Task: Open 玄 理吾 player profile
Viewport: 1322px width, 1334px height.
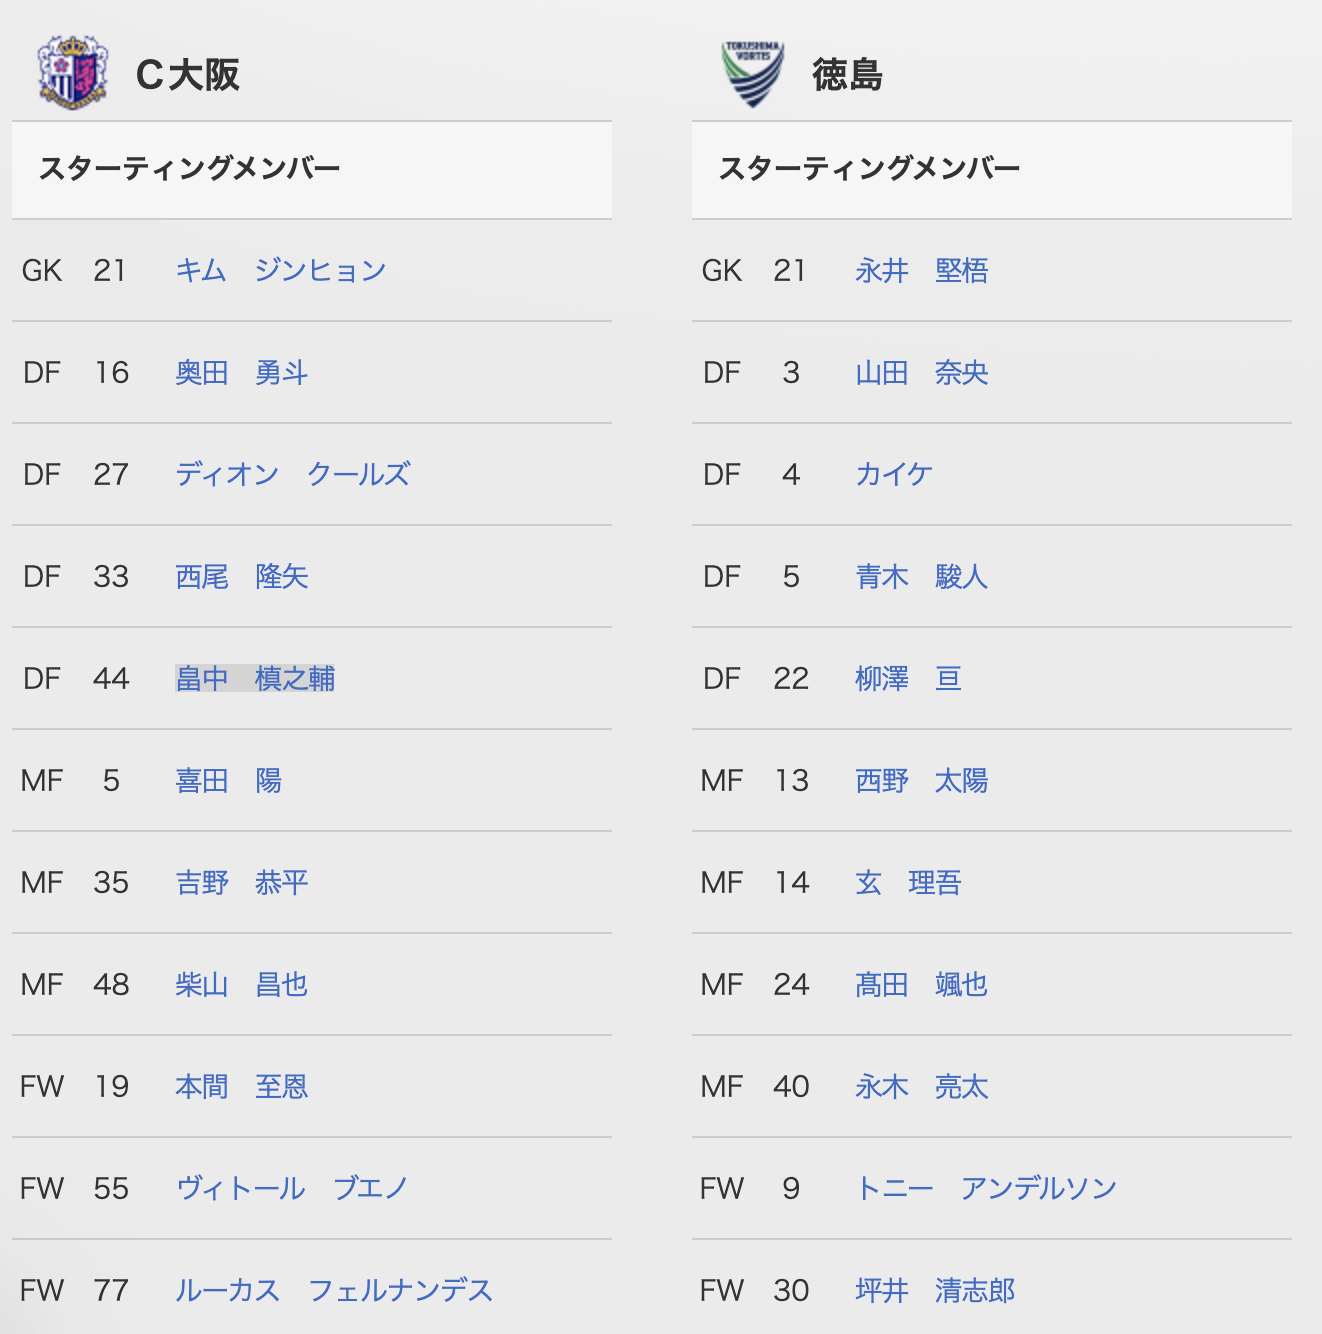Action: pyautogui.click(x=908, y=883)
